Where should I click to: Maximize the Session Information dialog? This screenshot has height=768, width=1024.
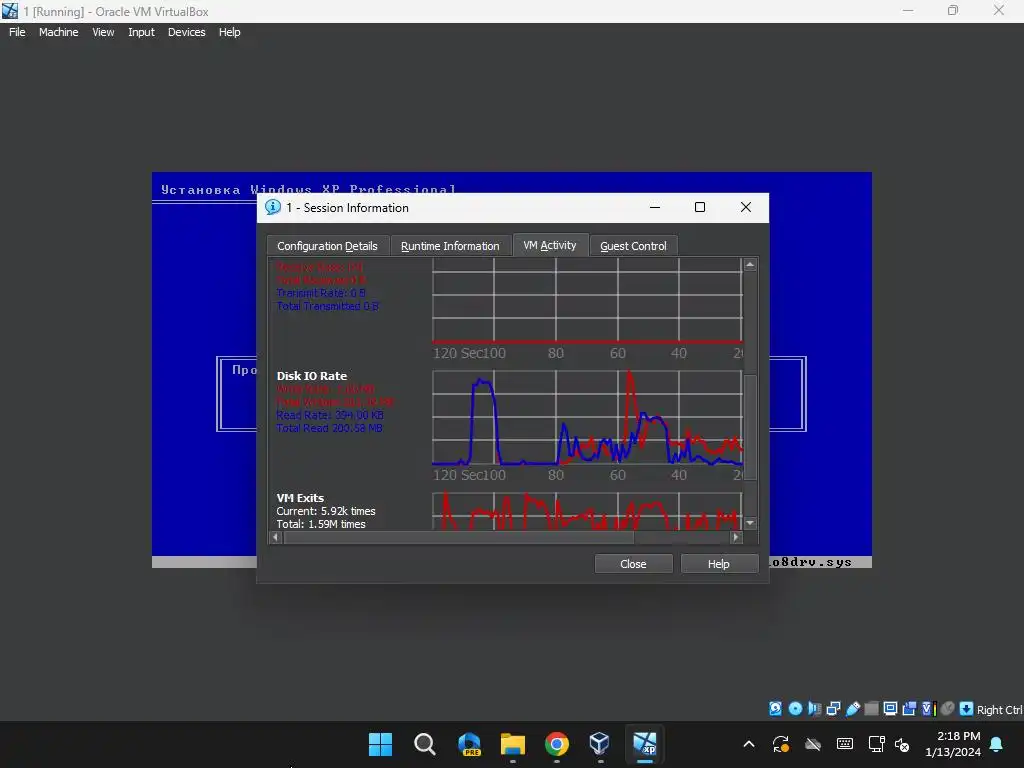pyautogui.click(x=699, y=207)
